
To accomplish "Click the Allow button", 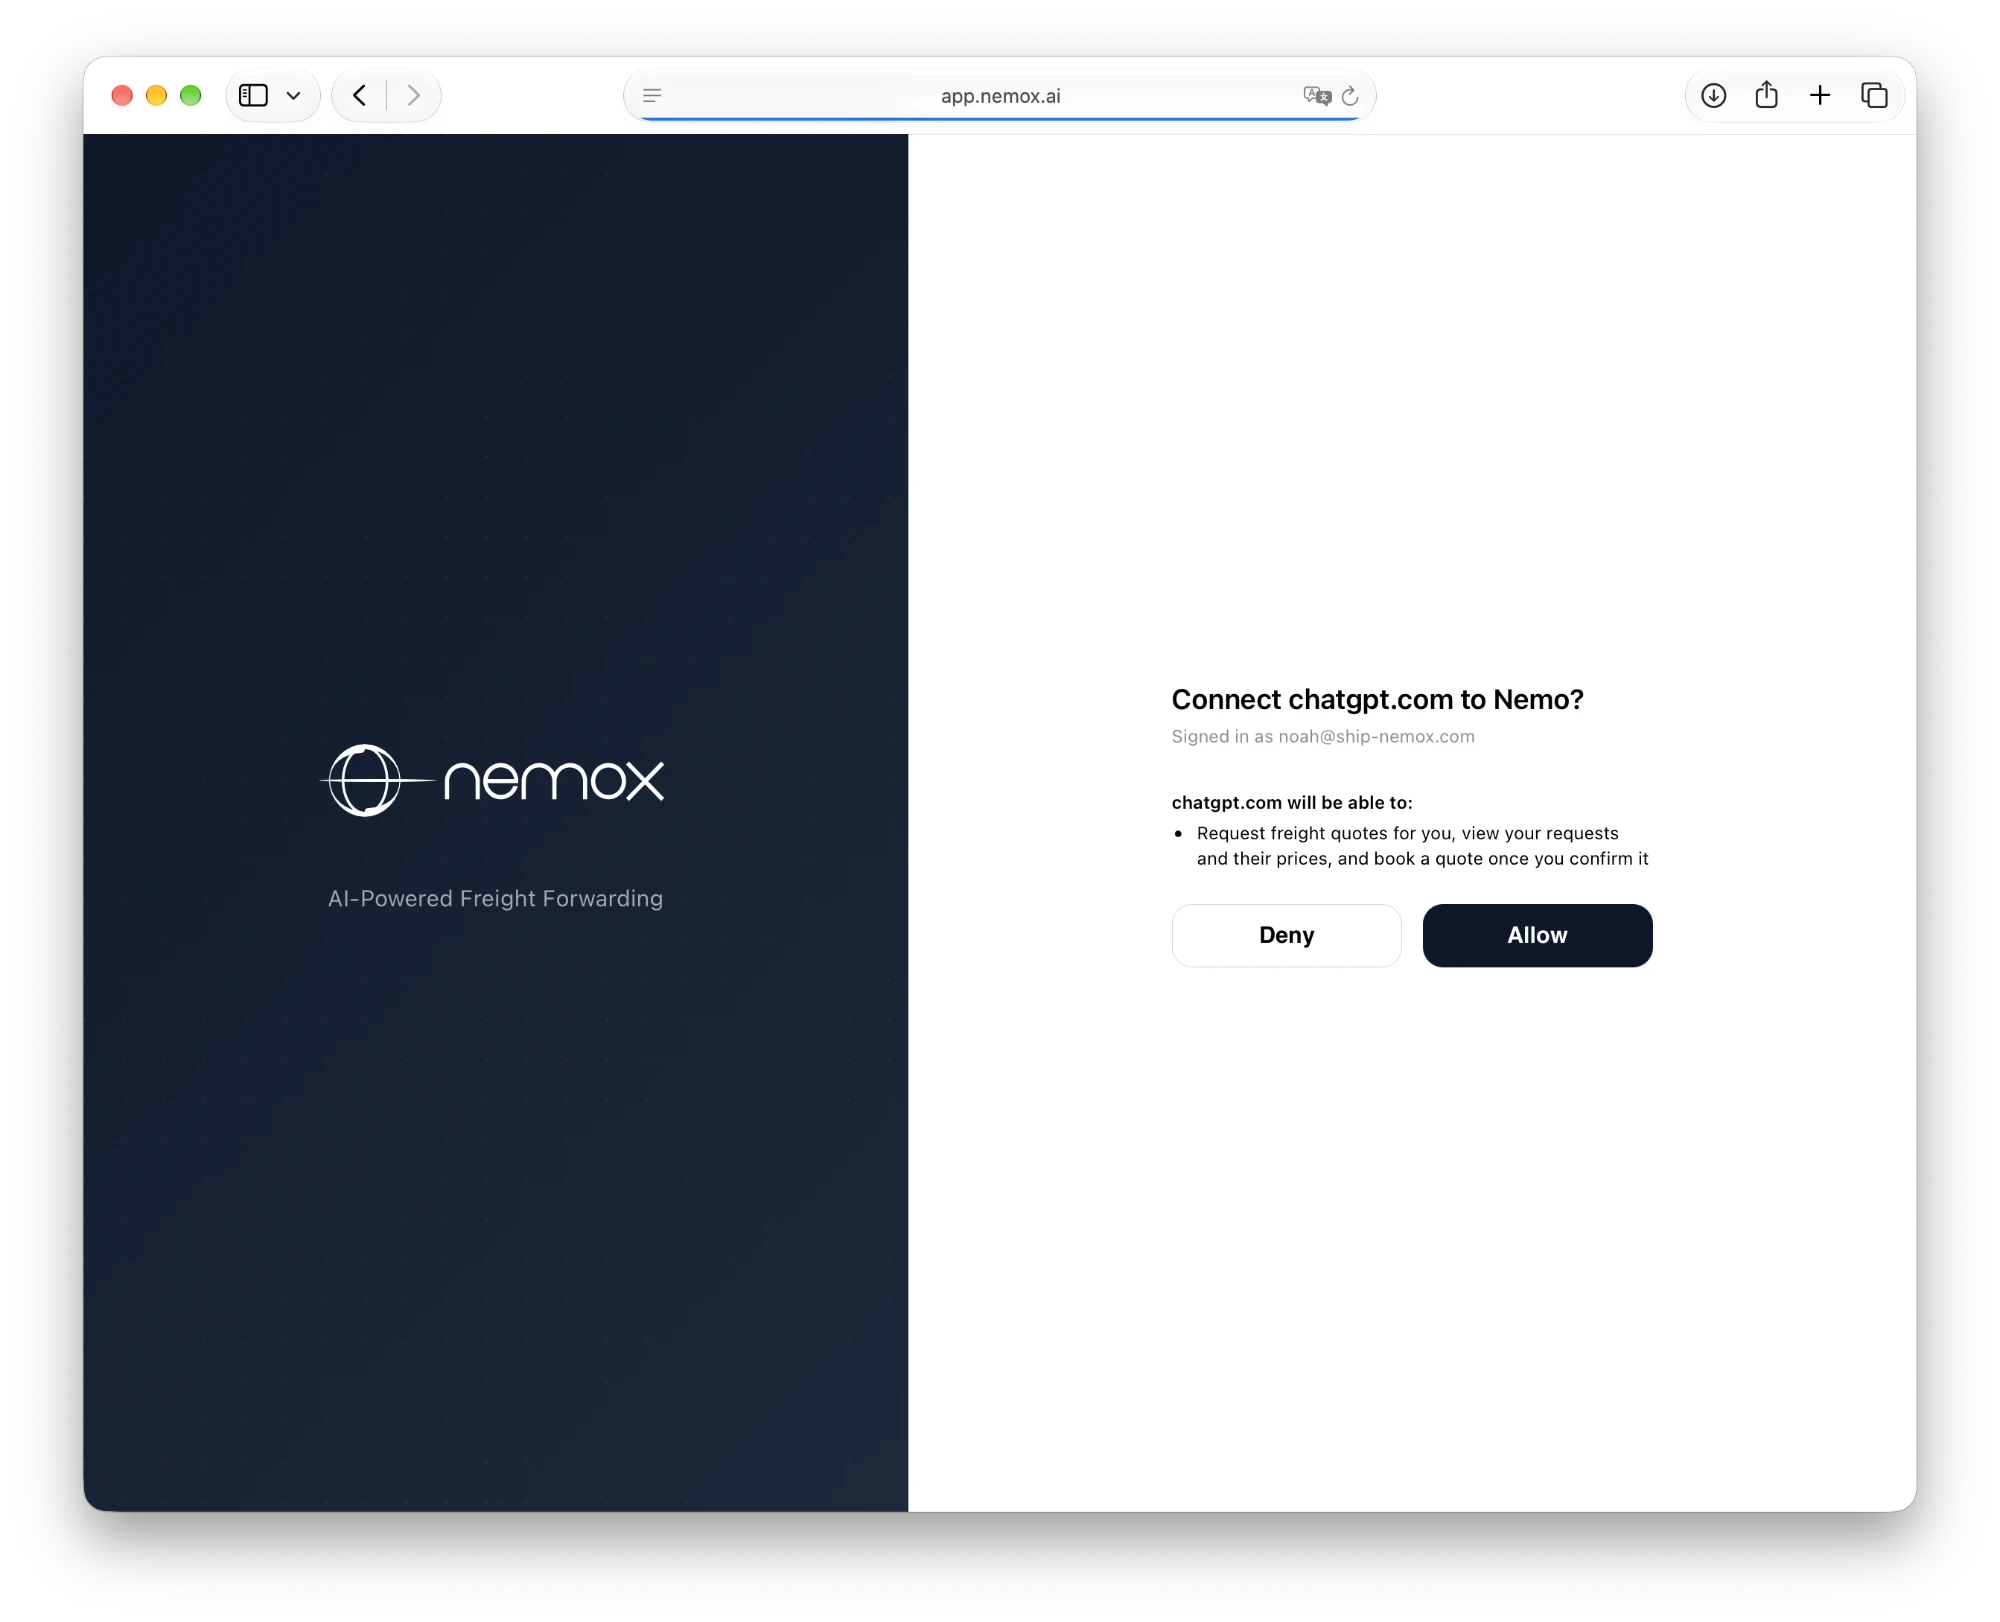I will [x=1537, y=935].
